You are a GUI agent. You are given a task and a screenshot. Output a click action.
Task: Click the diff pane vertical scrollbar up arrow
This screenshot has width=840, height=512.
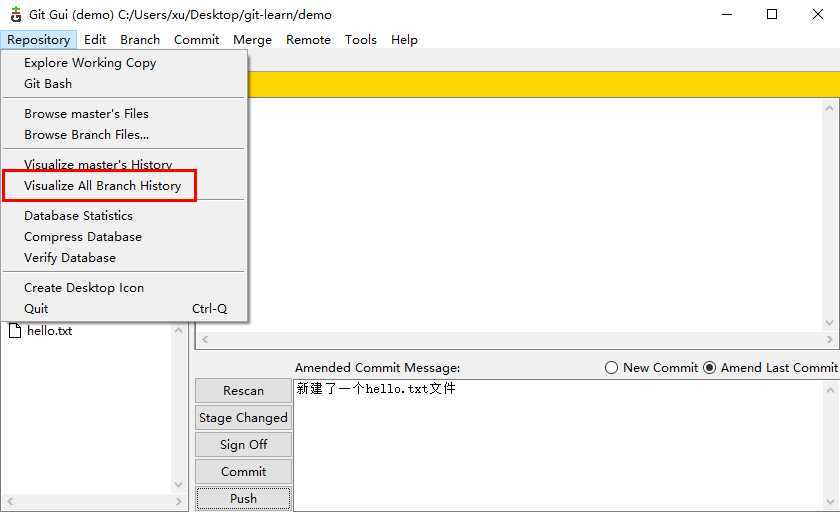pyautogui.click(x=829, y=108)
